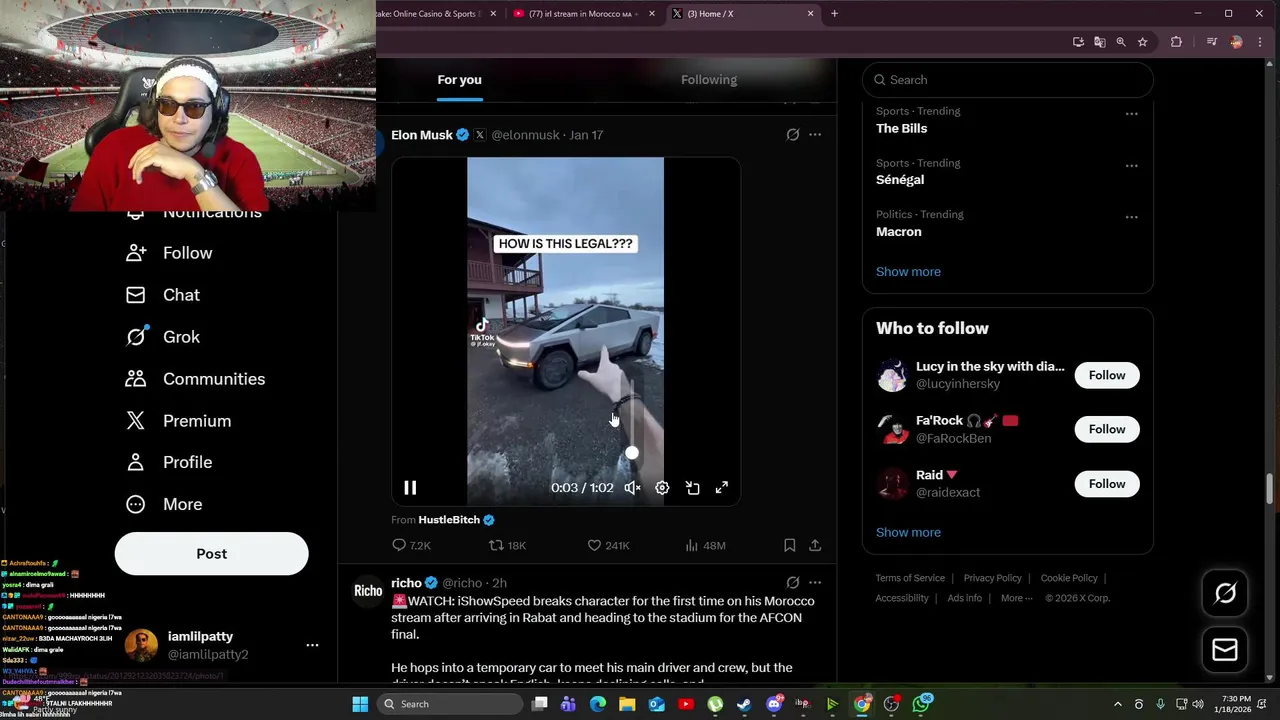Viewport: 1280px width, 720px height.
Task: Switch to the YouTube irl stream tab
Action: coord(585,14)
